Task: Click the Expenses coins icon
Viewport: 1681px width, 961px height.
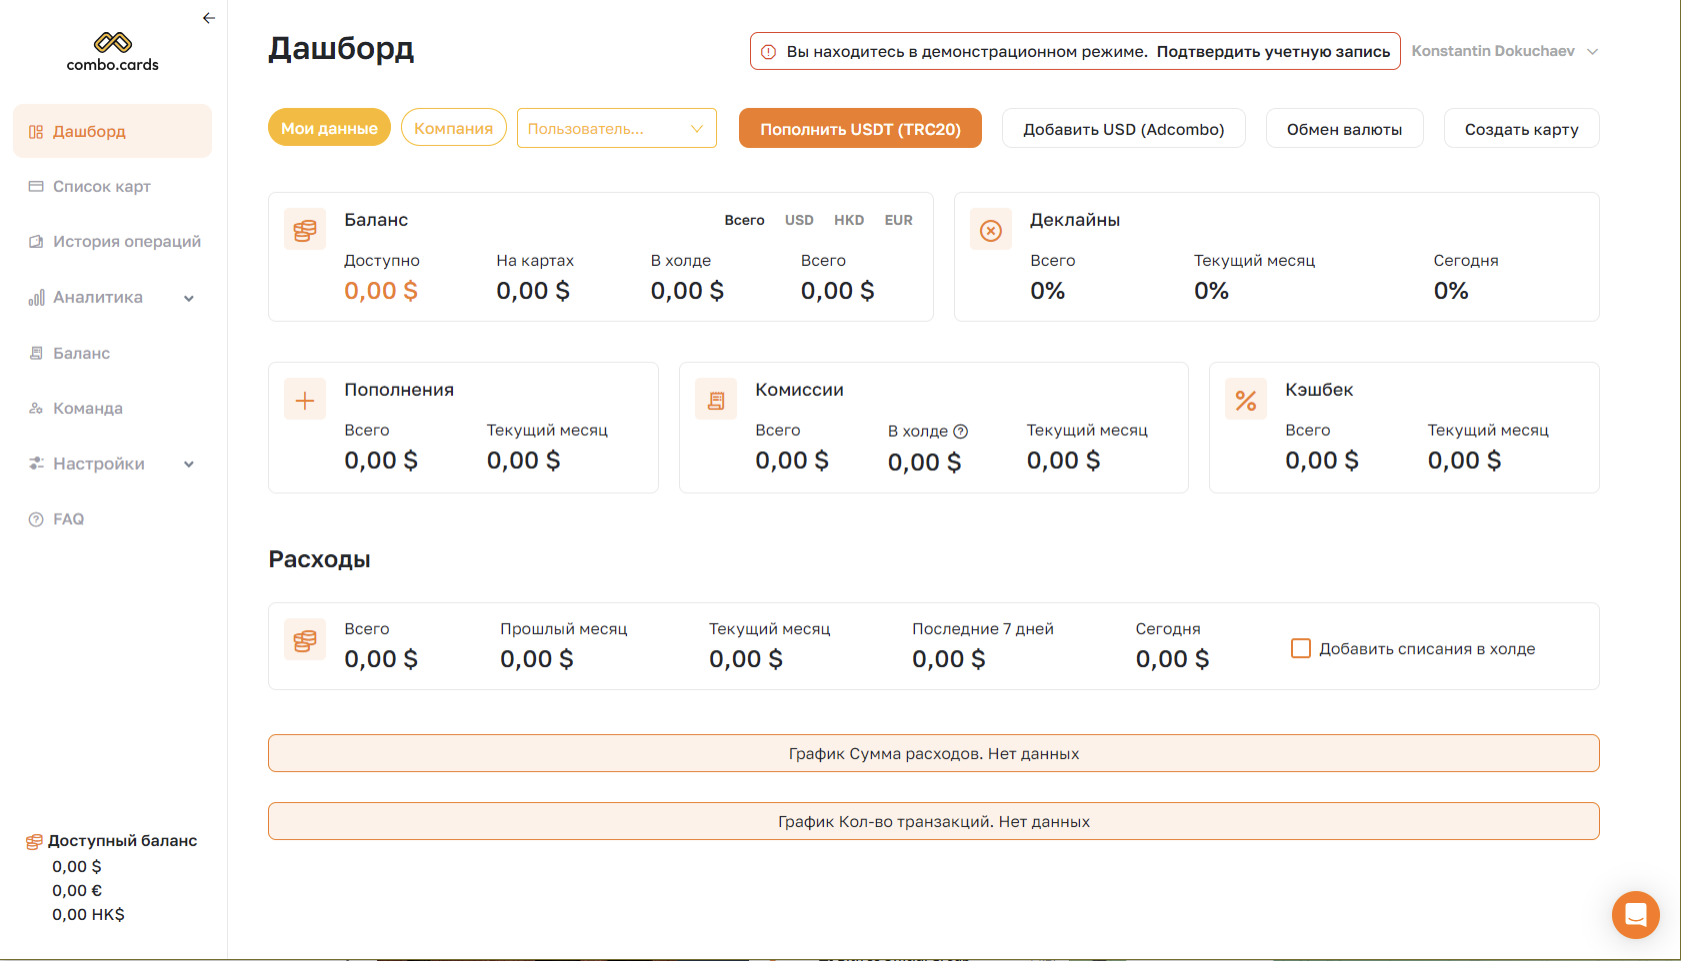Action: click(305, 639)
